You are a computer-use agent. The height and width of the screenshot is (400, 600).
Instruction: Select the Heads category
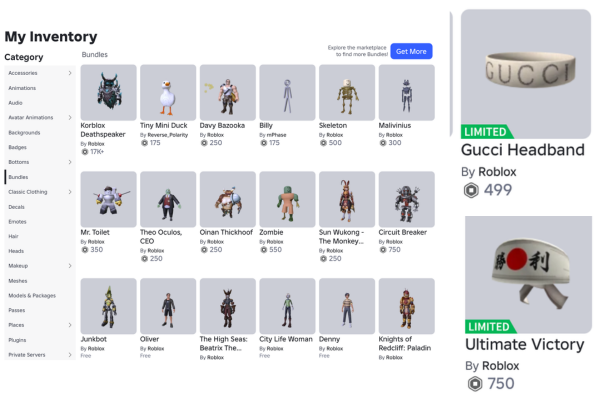point(16,251)
